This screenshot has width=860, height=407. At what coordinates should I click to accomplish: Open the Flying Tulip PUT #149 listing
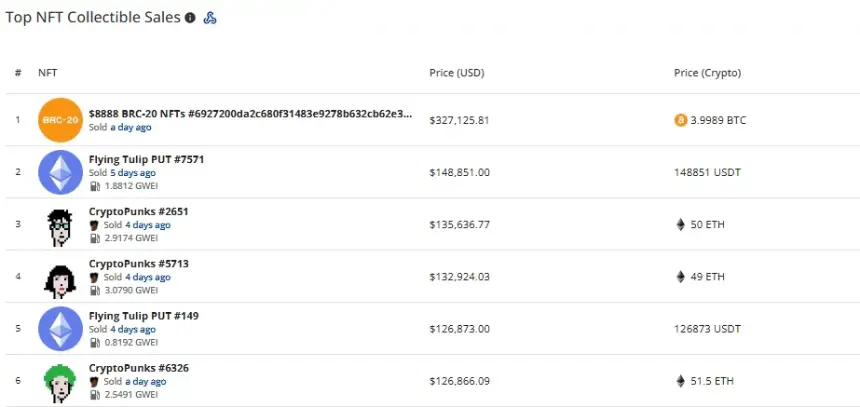click(144, 316)
